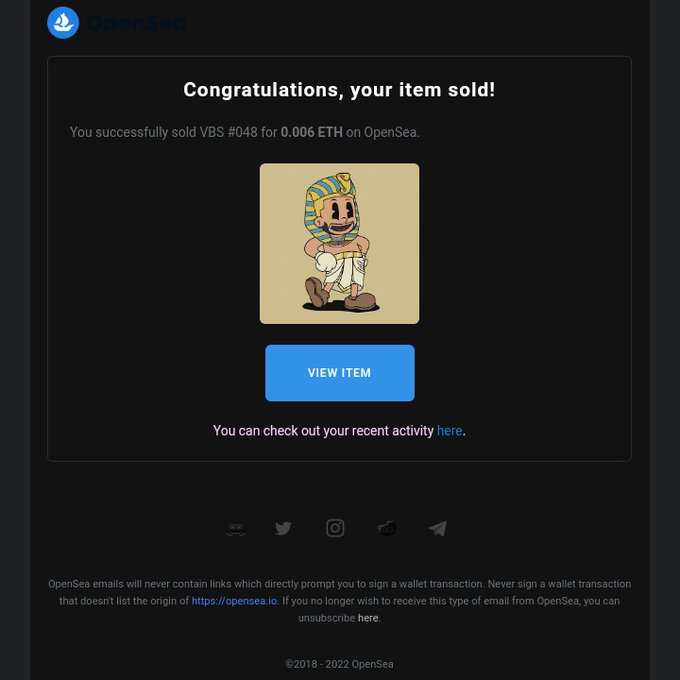The image size is (680, 680).
Task: Open the Twitter bird icon
Action: pos(283,529)
